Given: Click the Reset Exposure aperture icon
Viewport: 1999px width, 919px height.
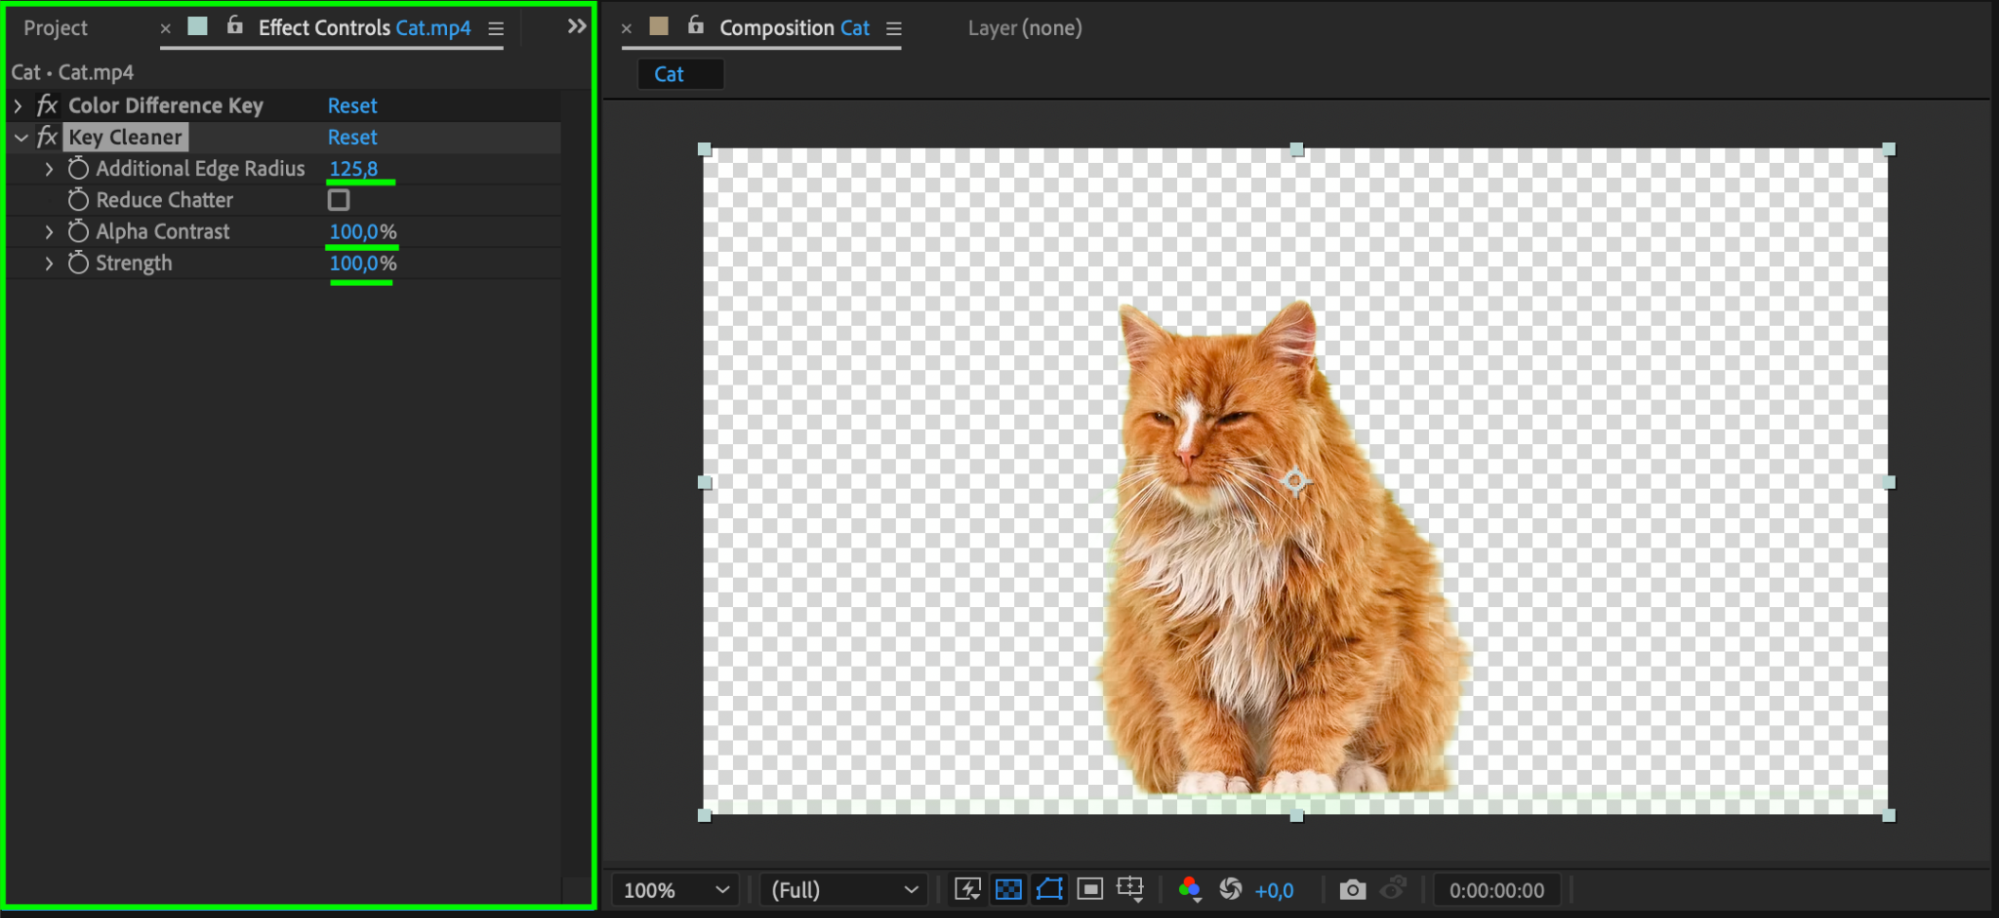Looking at the screenshot, I should [x=1230, y=889].
